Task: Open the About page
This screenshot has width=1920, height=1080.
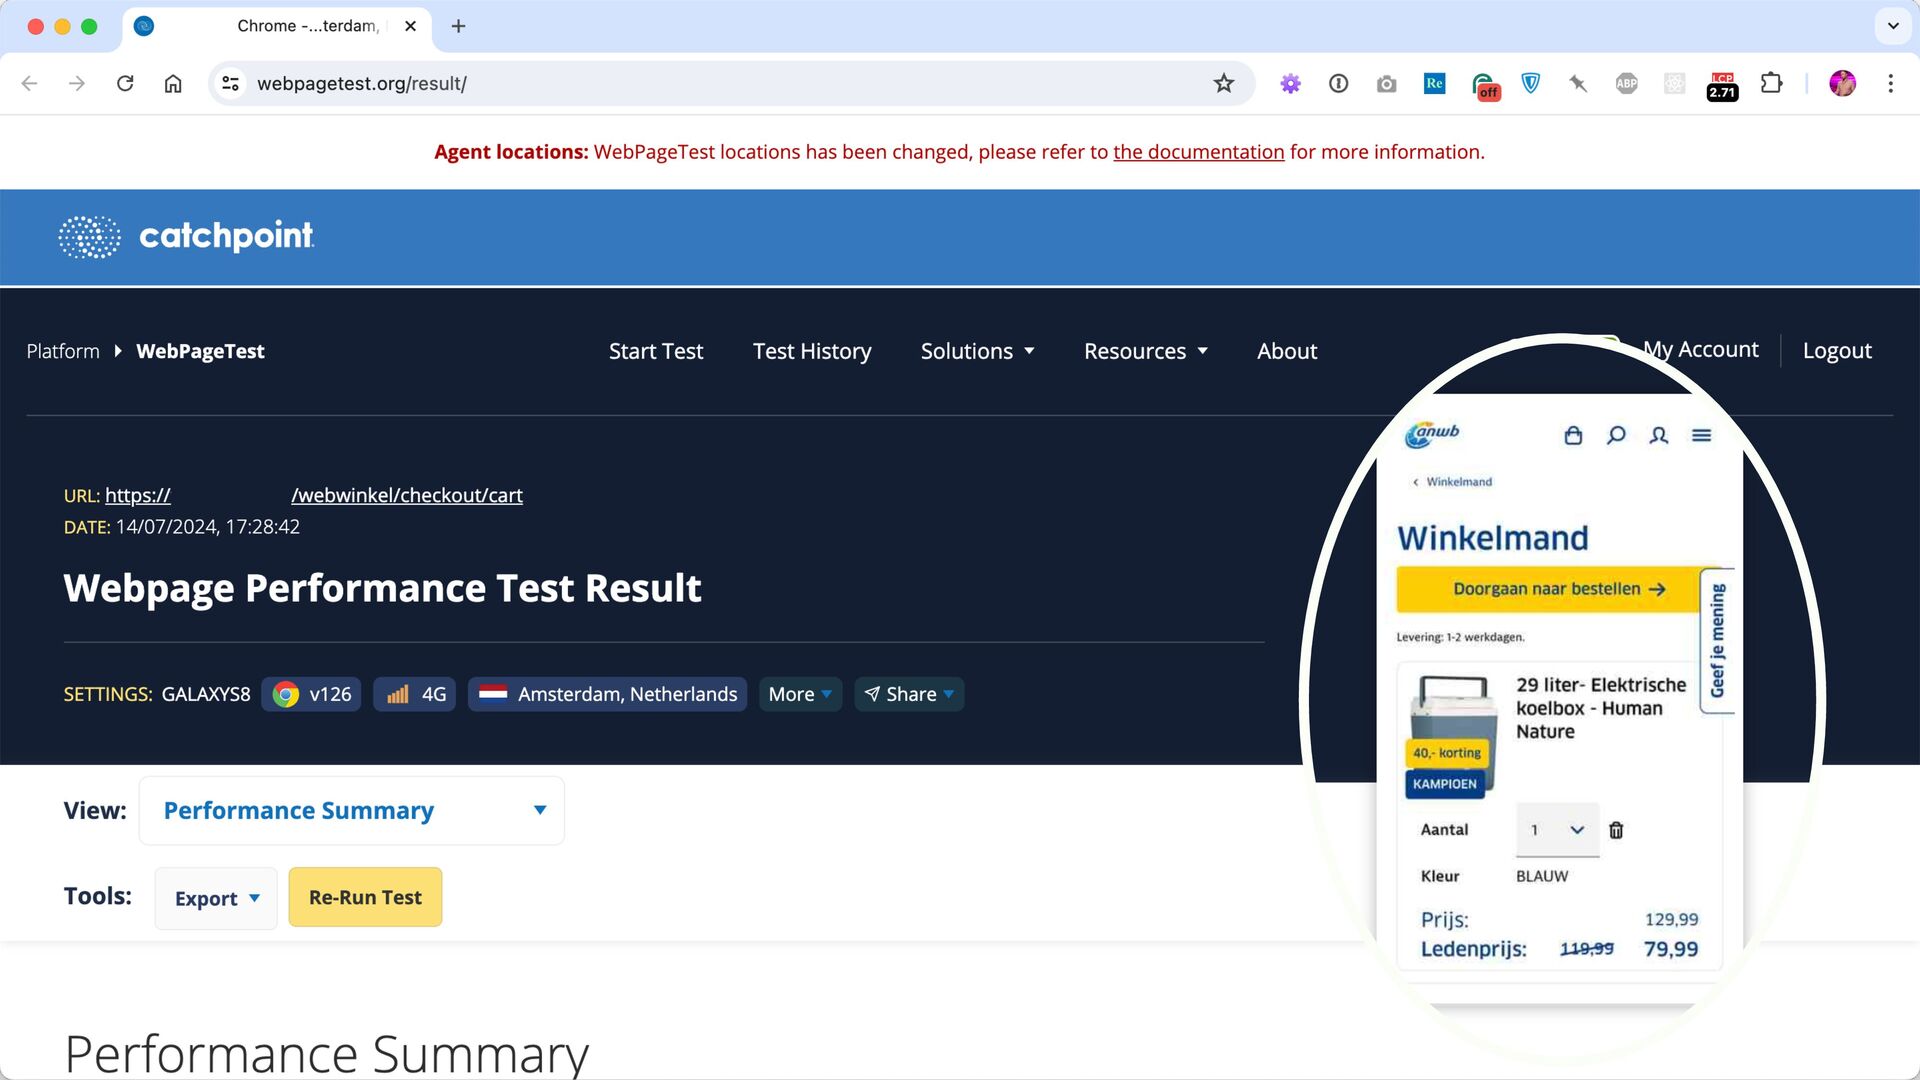Action: point(1287,351)
